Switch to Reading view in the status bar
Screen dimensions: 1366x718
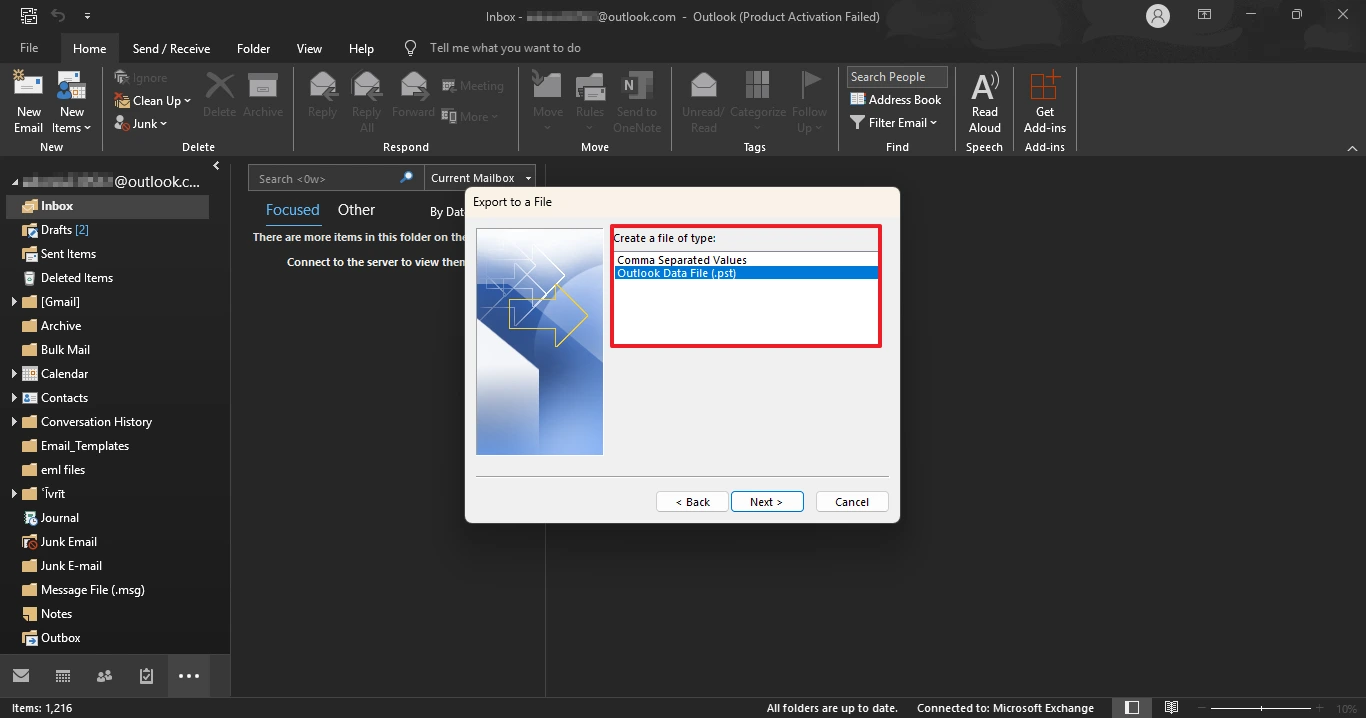pos(1171,707)
